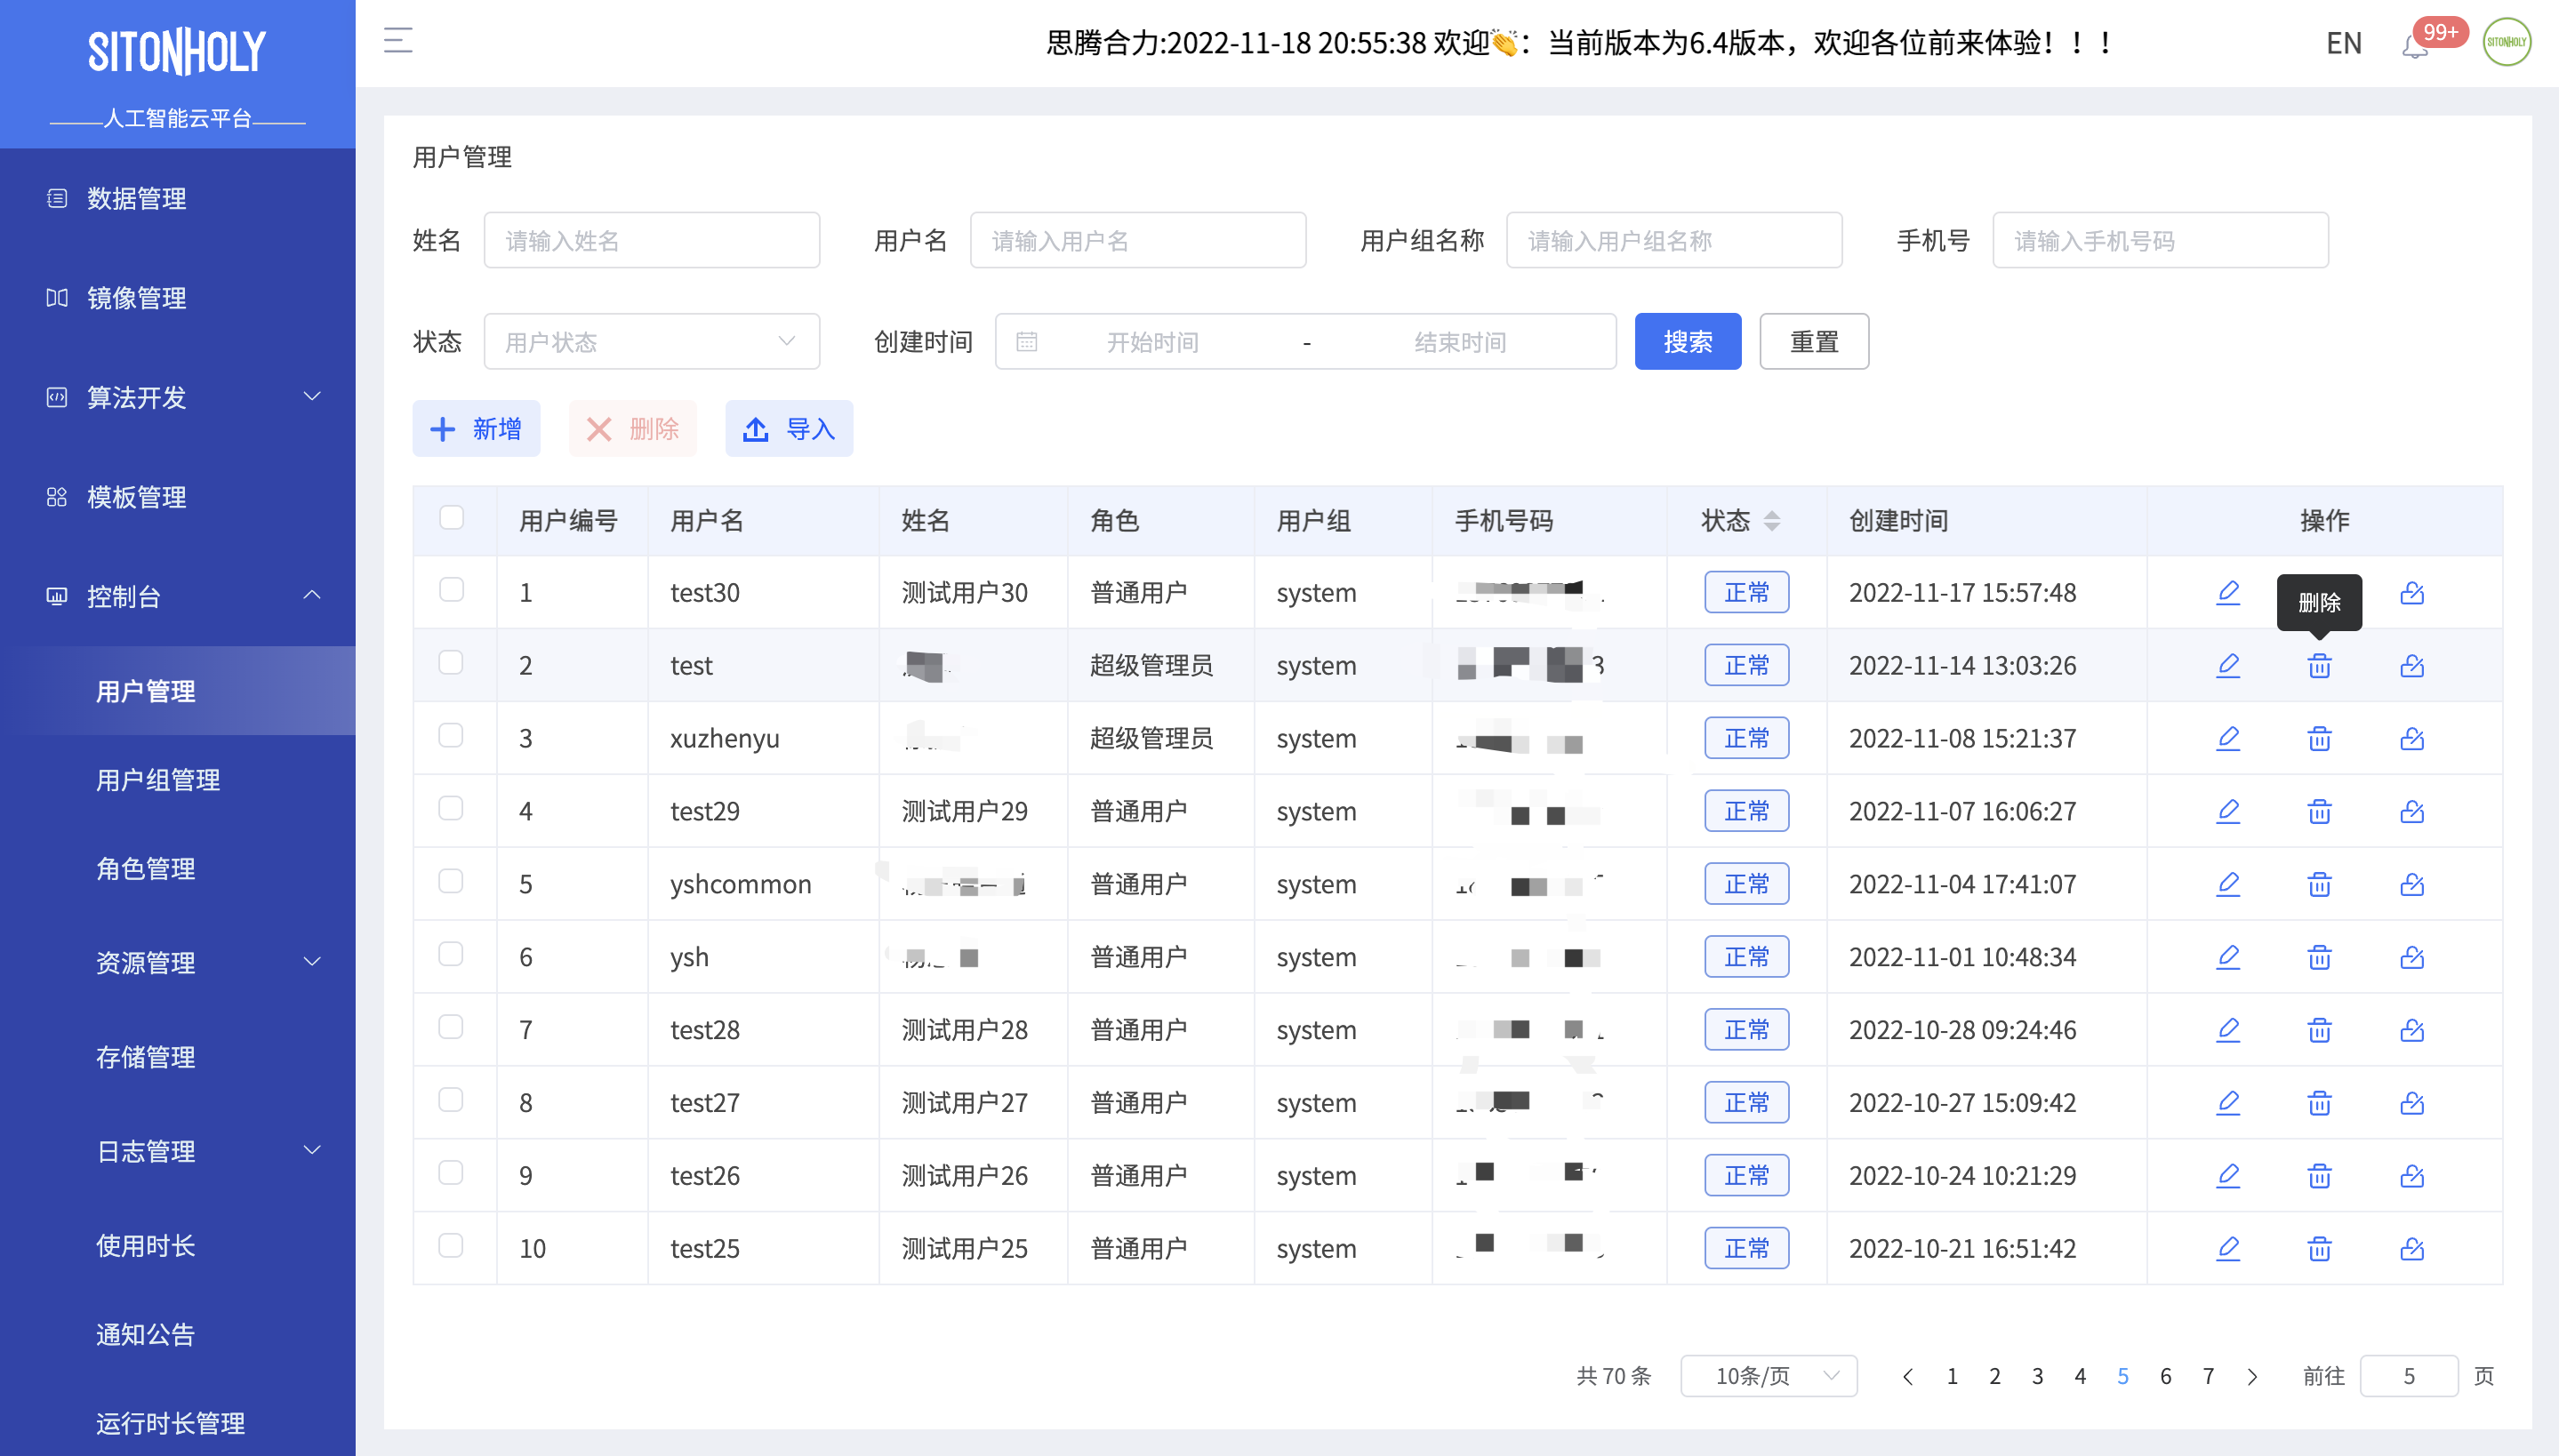
Task: Check the box for user yshcommon
Action: (451, 881)
